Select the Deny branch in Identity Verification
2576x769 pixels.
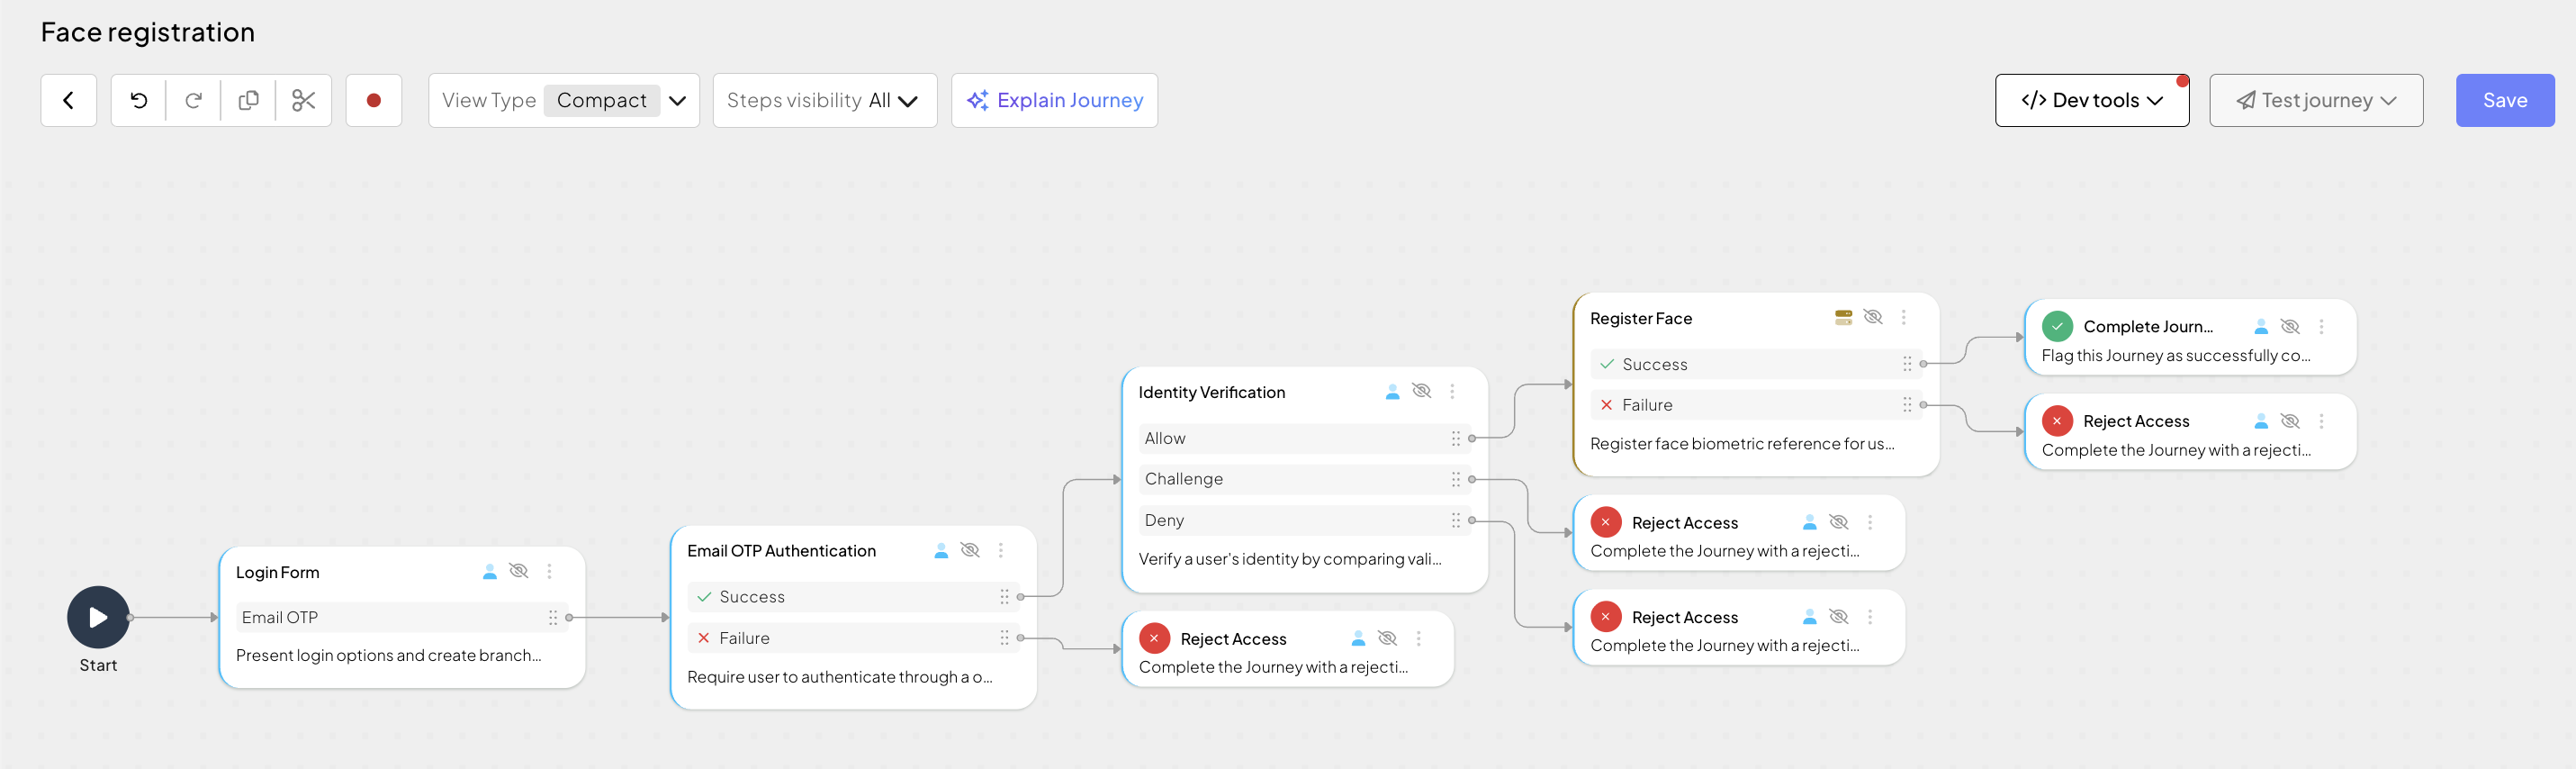pyautogui.click(x=1305, y=520)
